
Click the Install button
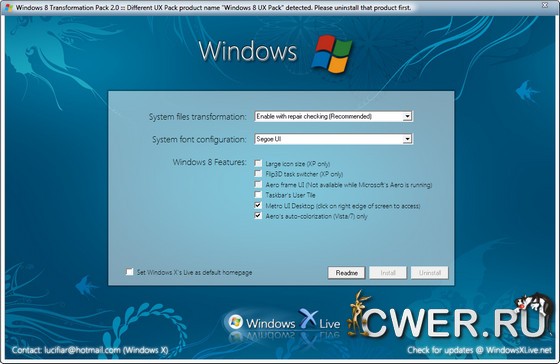point(388,273)
